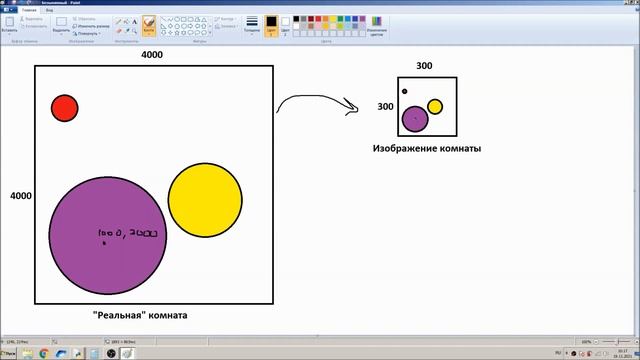
Task: Expand the shapes gallery with its bottom arrow
Action: tap(210, 32)
